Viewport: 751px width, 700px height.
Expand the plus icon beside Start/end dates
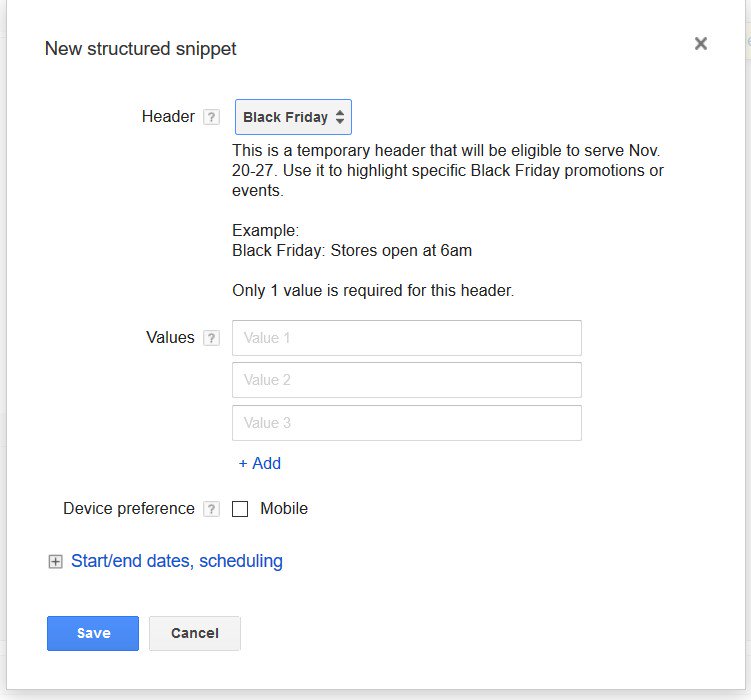56,561
